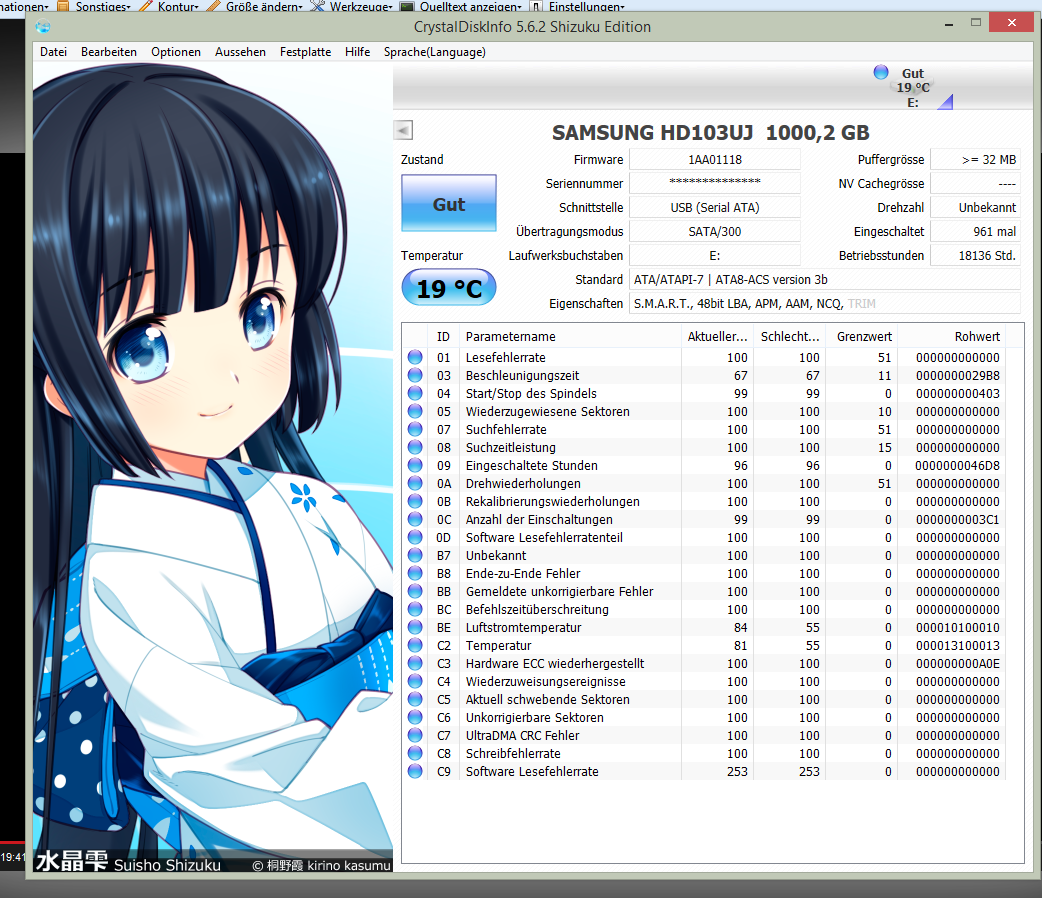Click status icon for Start/Stop des Spindels
The image size is (1042, 898).
(x=415, y=393)
